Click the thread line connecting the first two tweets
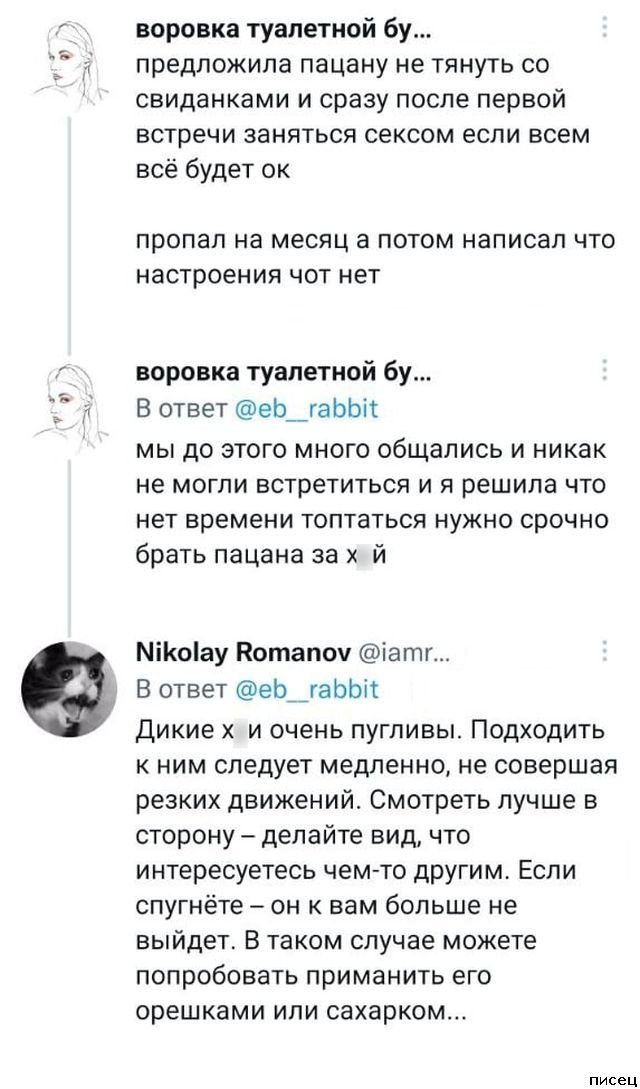Image resolution: width=640 pixels, height=1089 pixels. coord(70,230)
